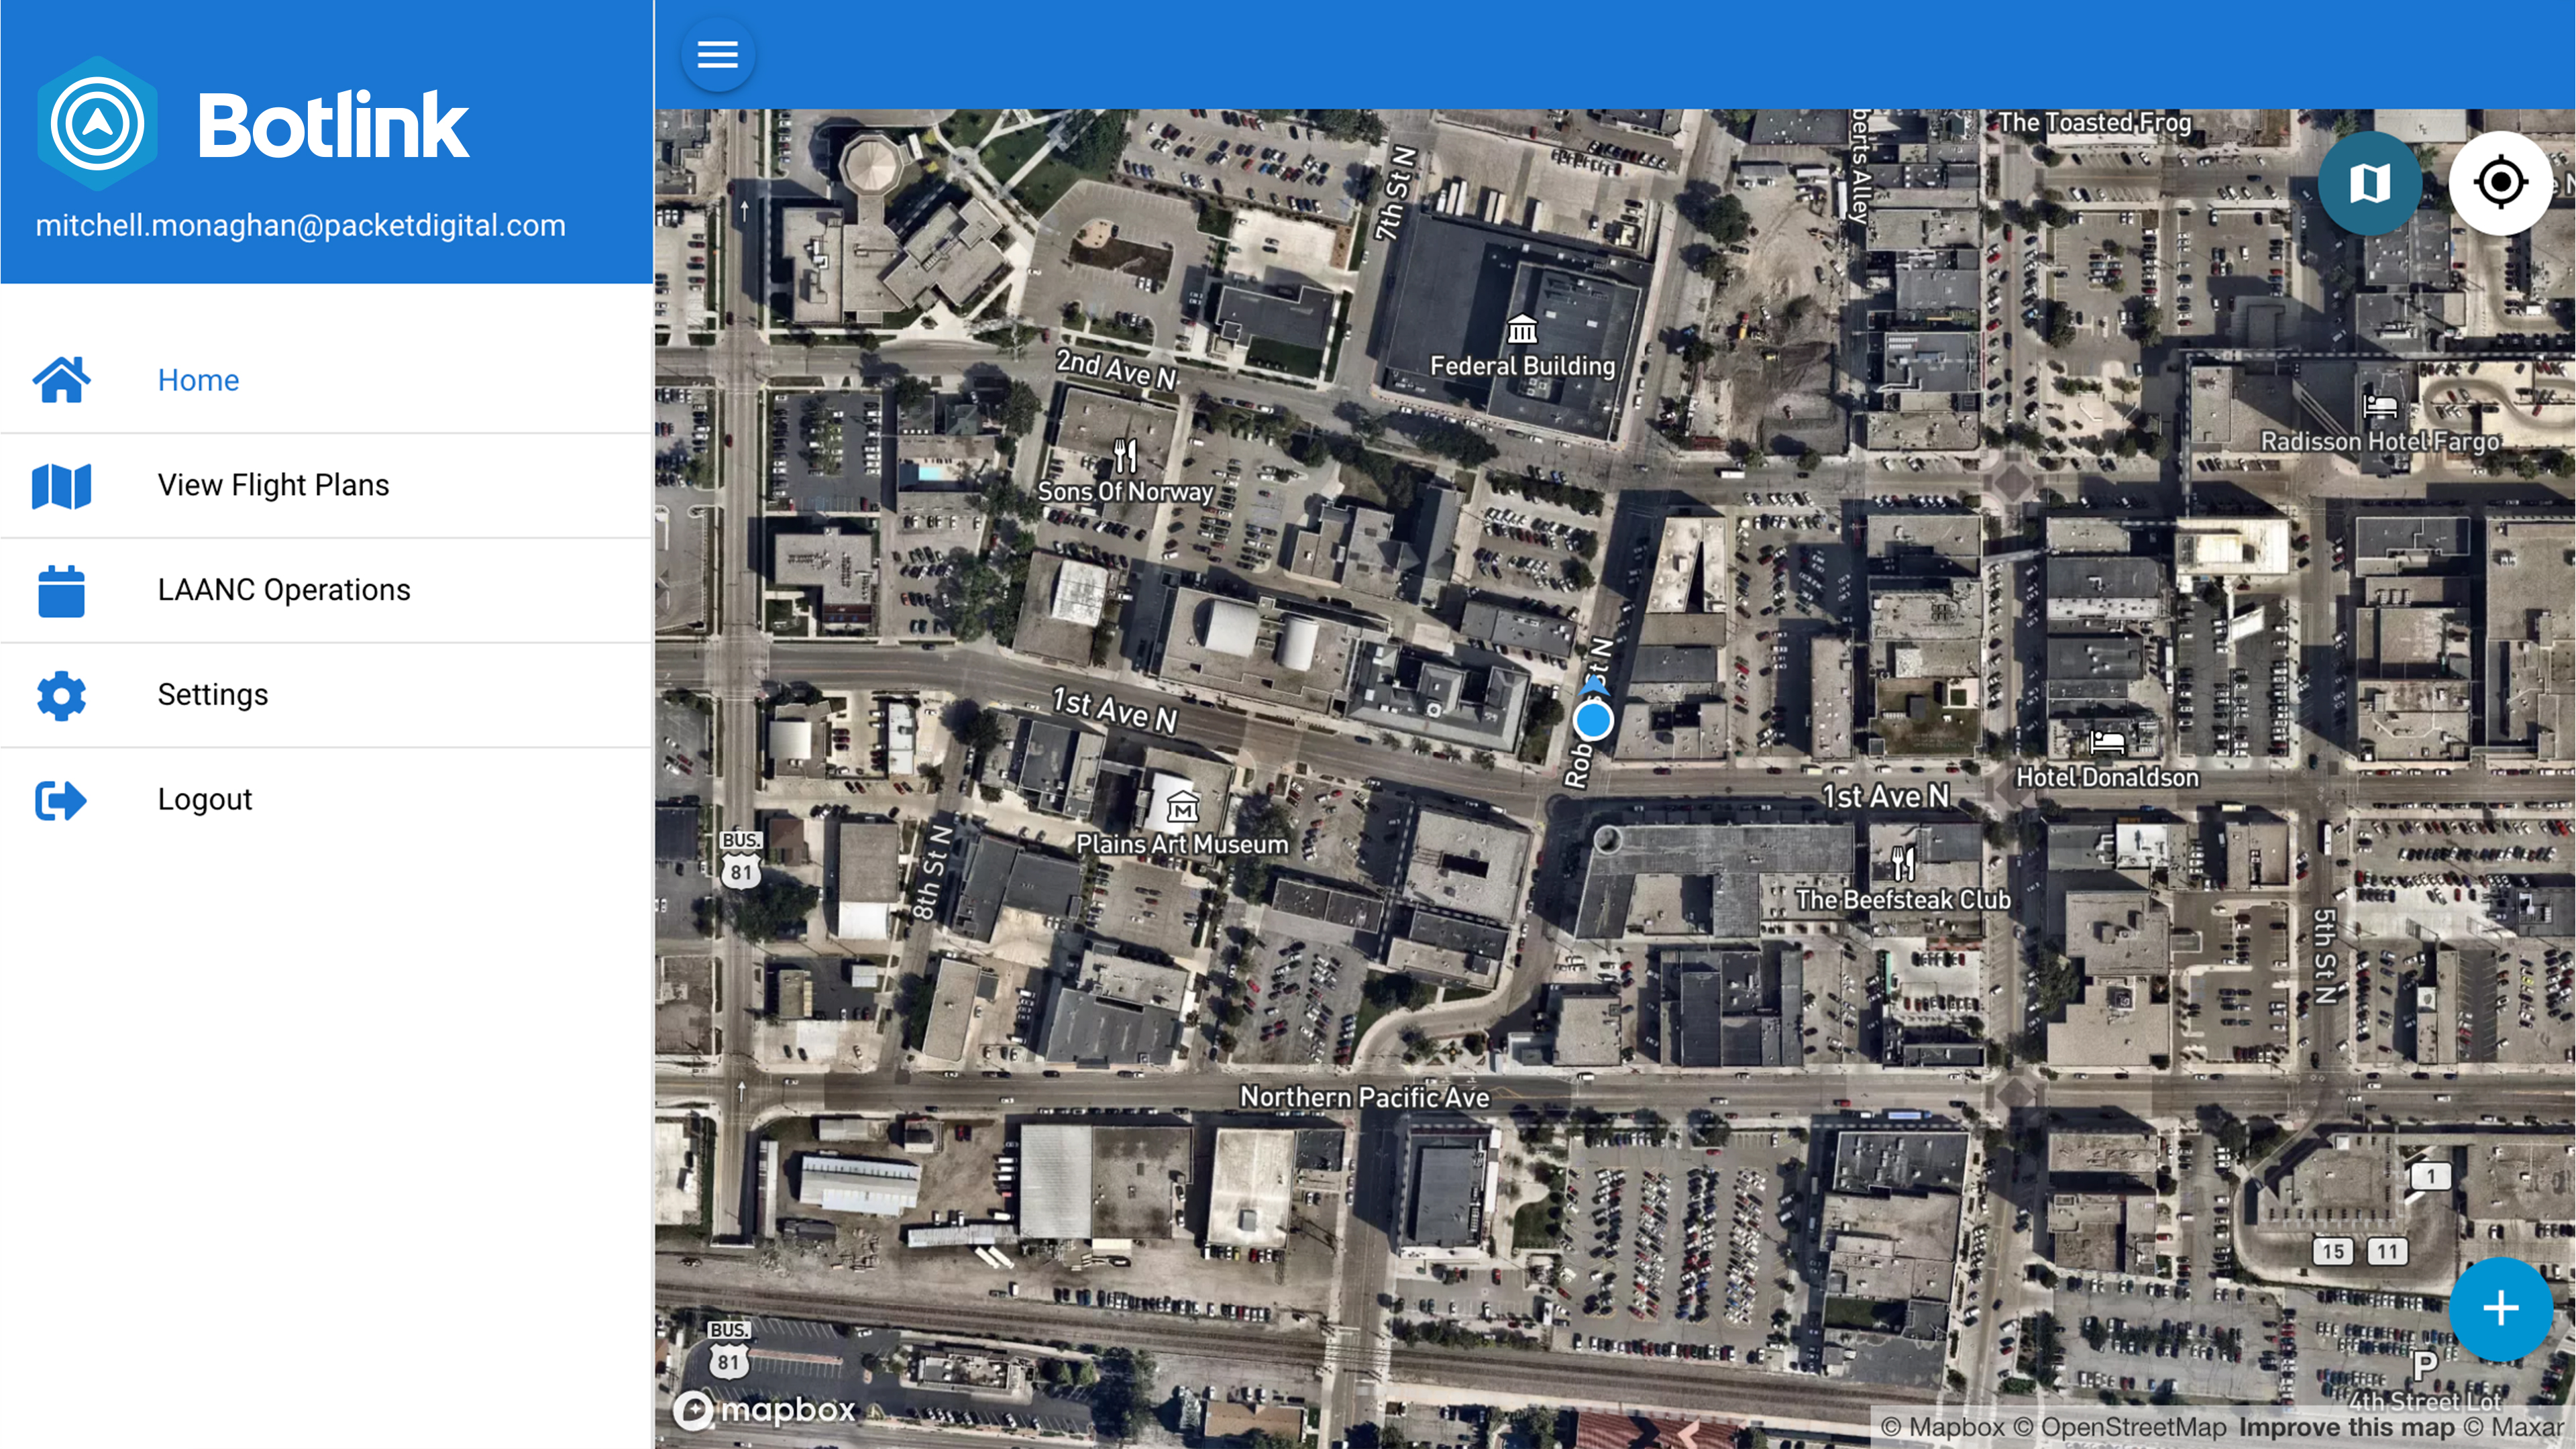Select Home in the sidebar menu
Screen dimensions: 2576x1449
(326, 380)
